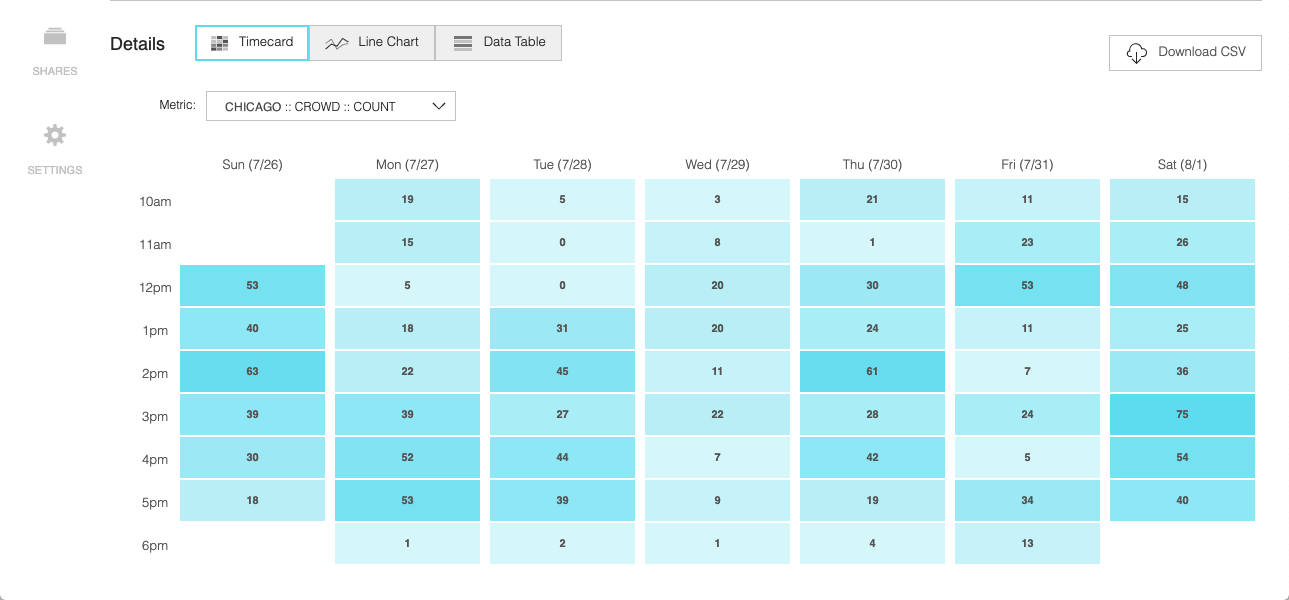Click Sunday 4pm cell showing 30
Screen dimensions: 1289x600
pyautogui.click(x=252, y=457)
